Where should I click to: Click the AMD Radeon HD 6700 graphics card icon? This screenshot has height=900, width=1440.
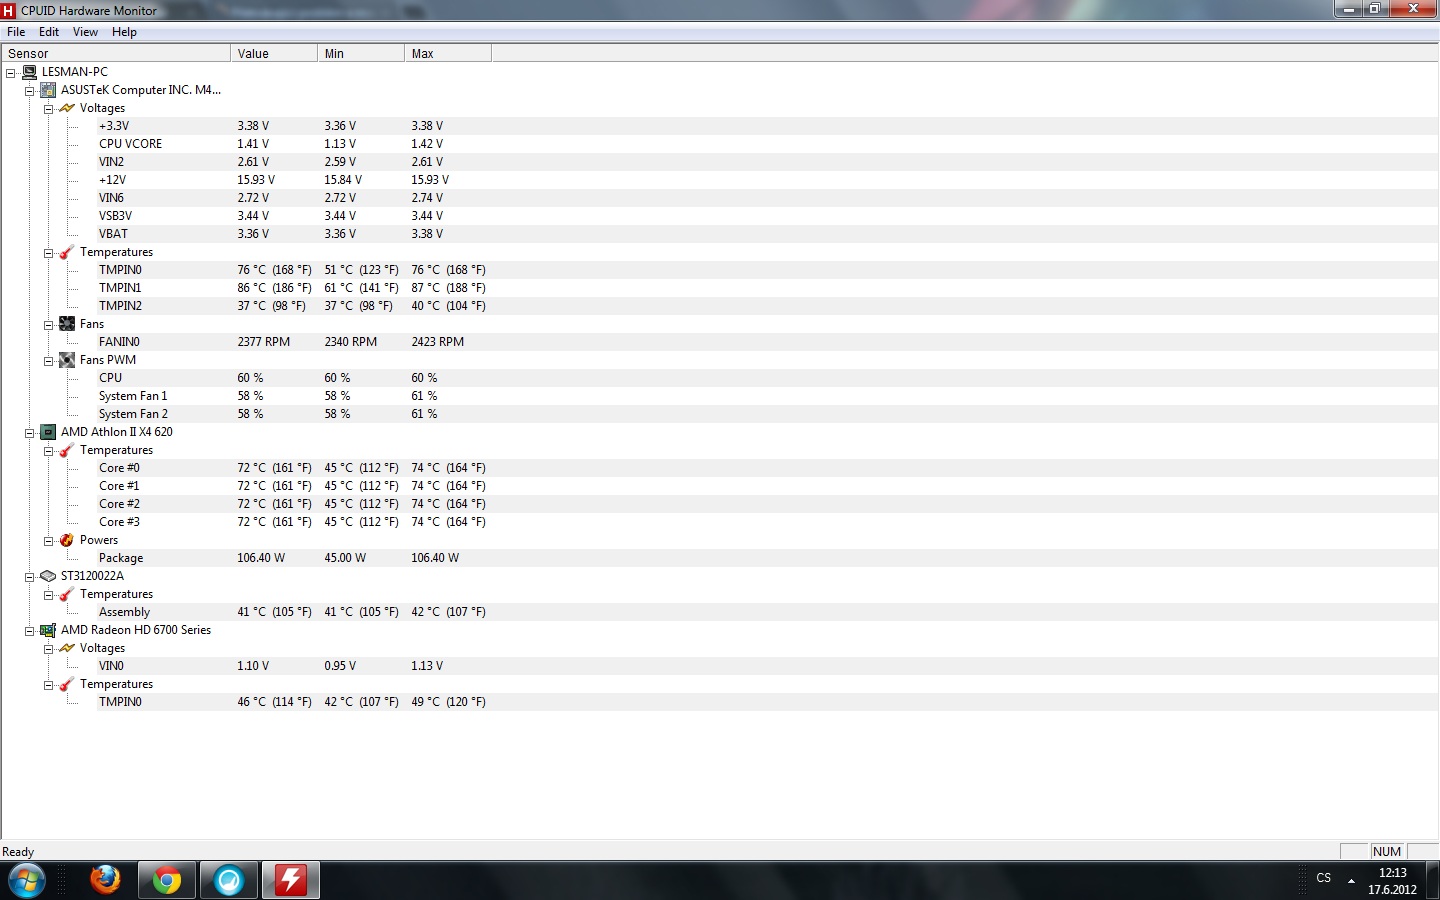tap(48, 630)
